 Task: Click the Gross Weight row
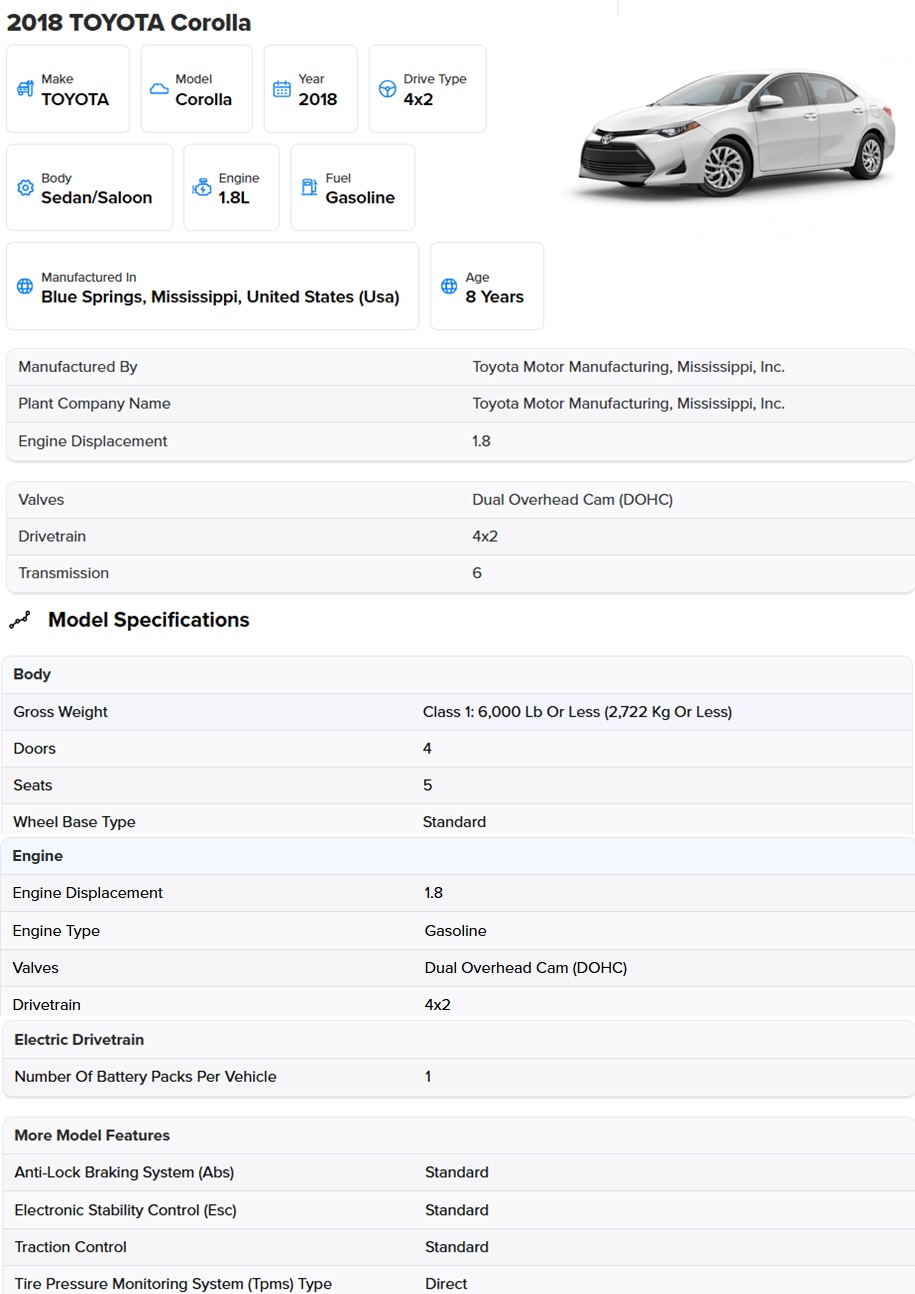pyautogui.click(x=457, y=712)
